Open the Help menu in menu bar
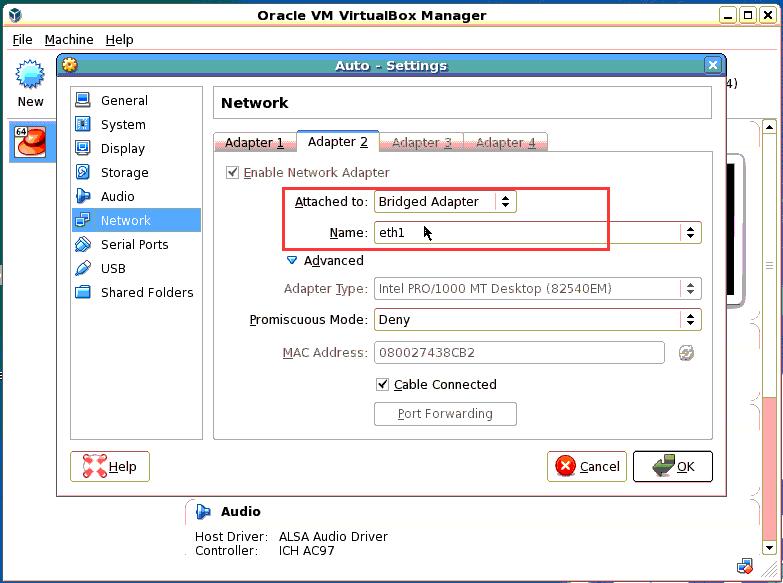The height and width of the screenshot is (583, 783). 119,39
